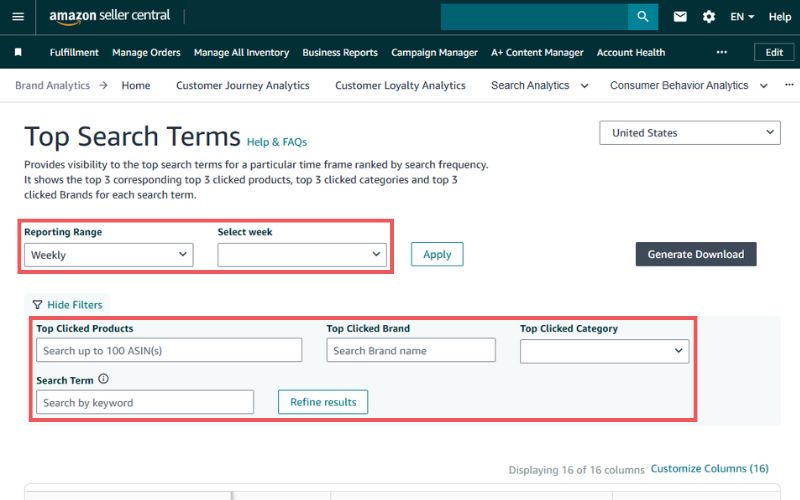Expand the Search Analytics dropdown

[x=539, y=85]
